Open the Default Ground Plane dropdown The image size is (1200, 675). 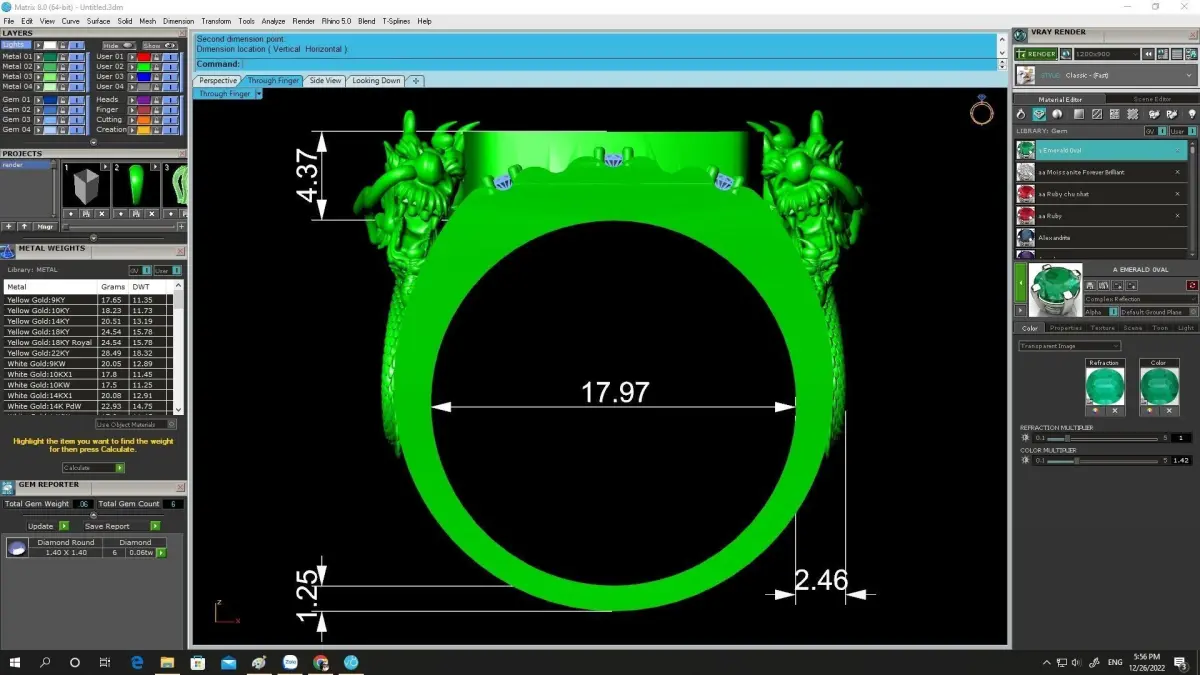pos(1158,312)
